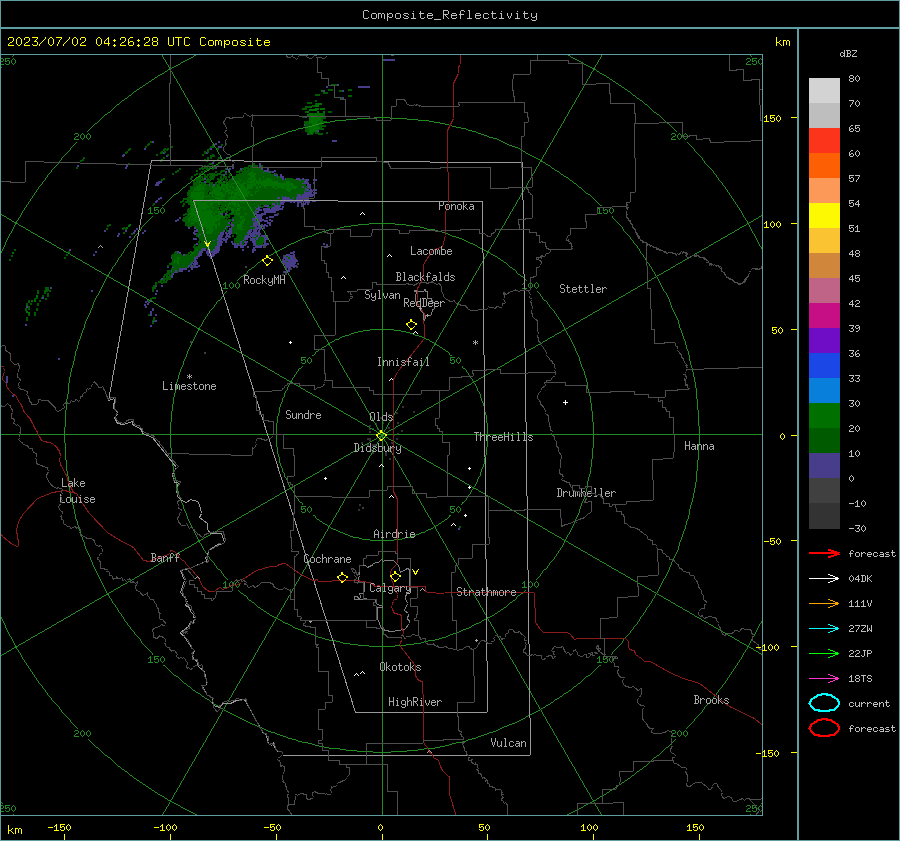
Task: Pick the white-gray swatch below 80 dBZ
Action: point(824,91)
